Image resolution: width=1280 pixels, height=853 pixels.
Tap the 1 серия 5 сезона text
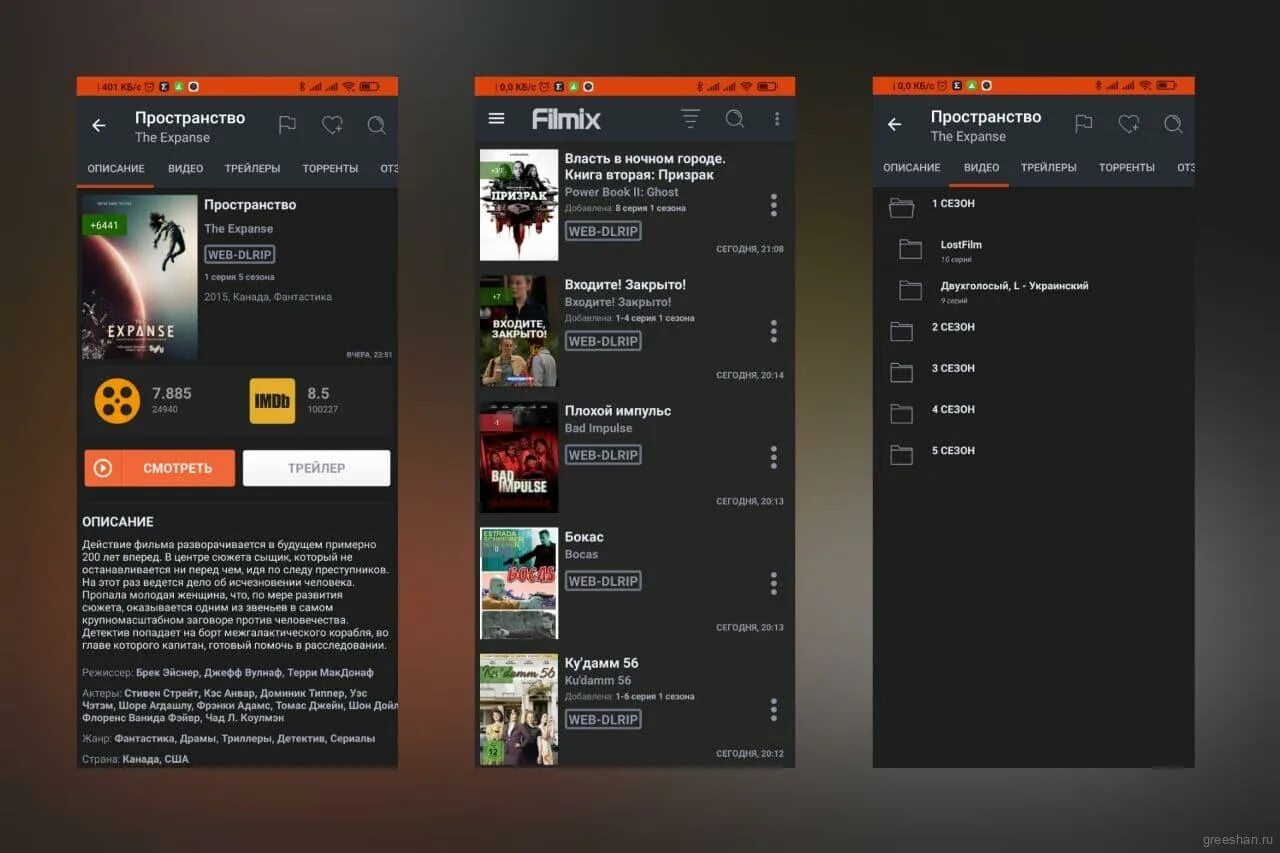tap(239, 277)
